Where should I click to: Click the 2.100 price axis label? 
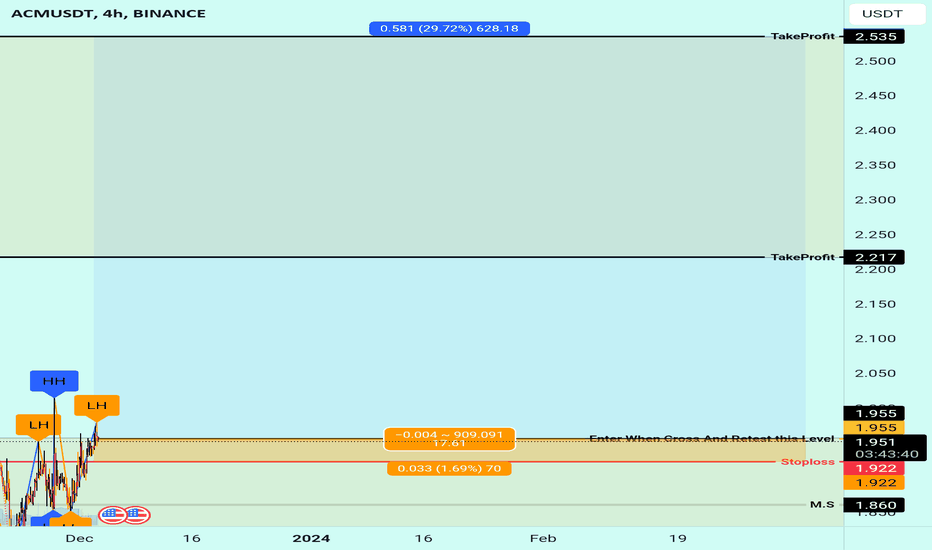click(x=875, y=338)
